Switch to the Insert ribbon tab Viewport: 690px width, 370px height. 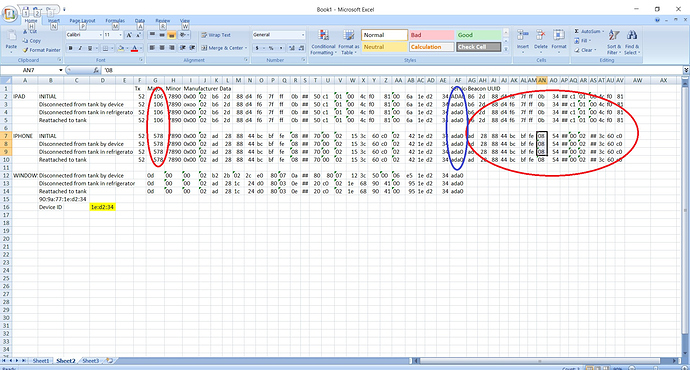[54, 21]
